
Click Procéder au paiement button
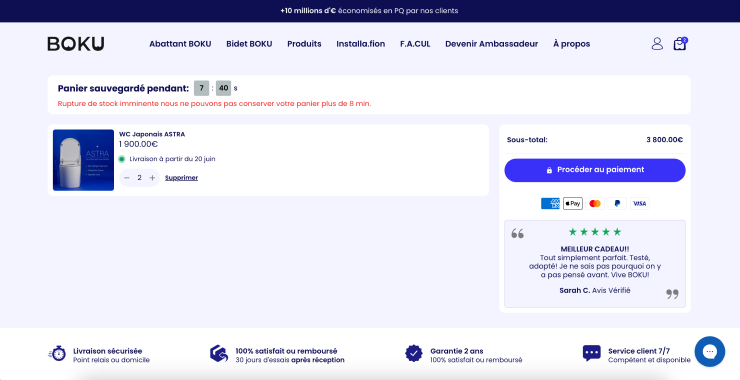(x=595, y=170)
